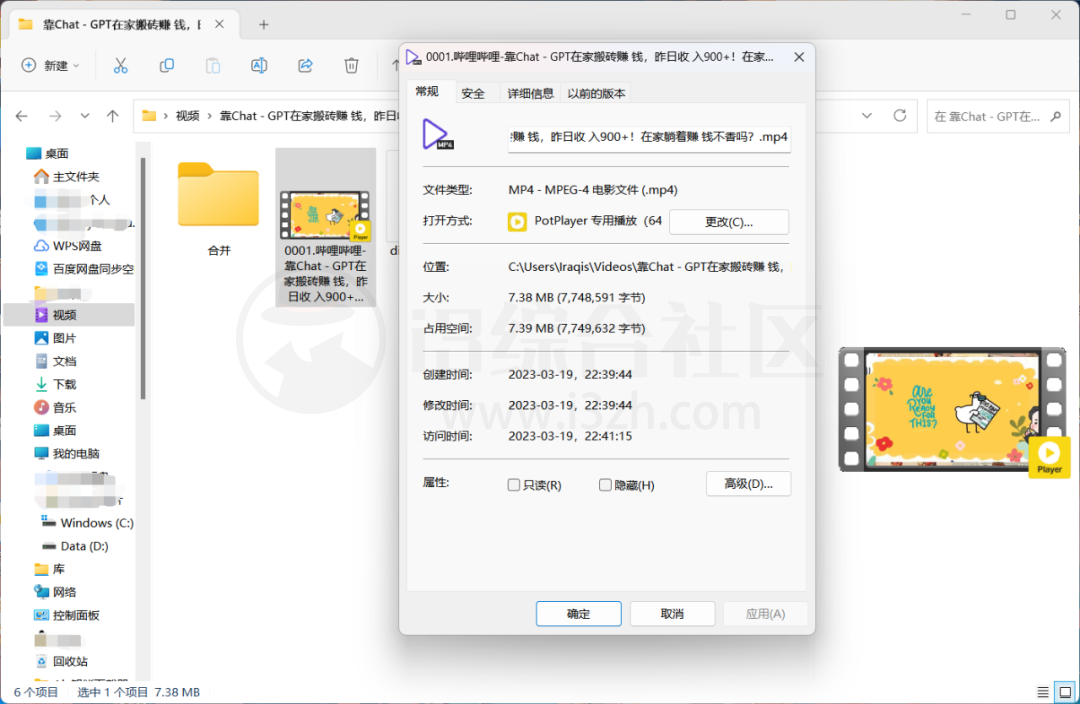1080x704 pixels.
Task: Click the Paste clipboard icon
Action: 213,65
